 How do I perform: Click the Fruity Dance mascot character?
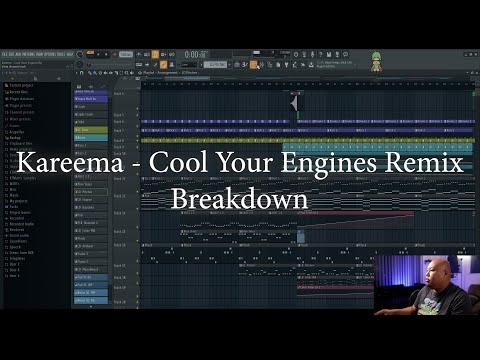tap(376, 62)
